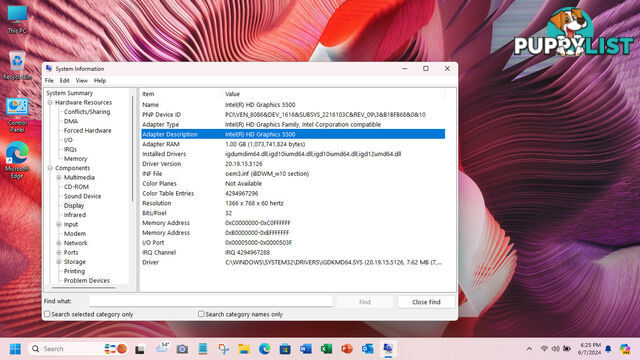640x360 pixels.
Task: Select DMA tree item
Action: pos(71,121)
